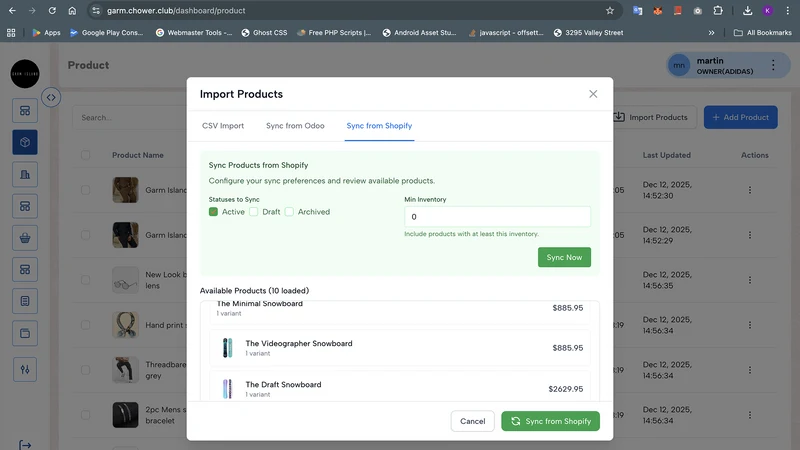Open actions menu for 14:52:29 row
The image size is (800, 450).
tap(749, 235)
